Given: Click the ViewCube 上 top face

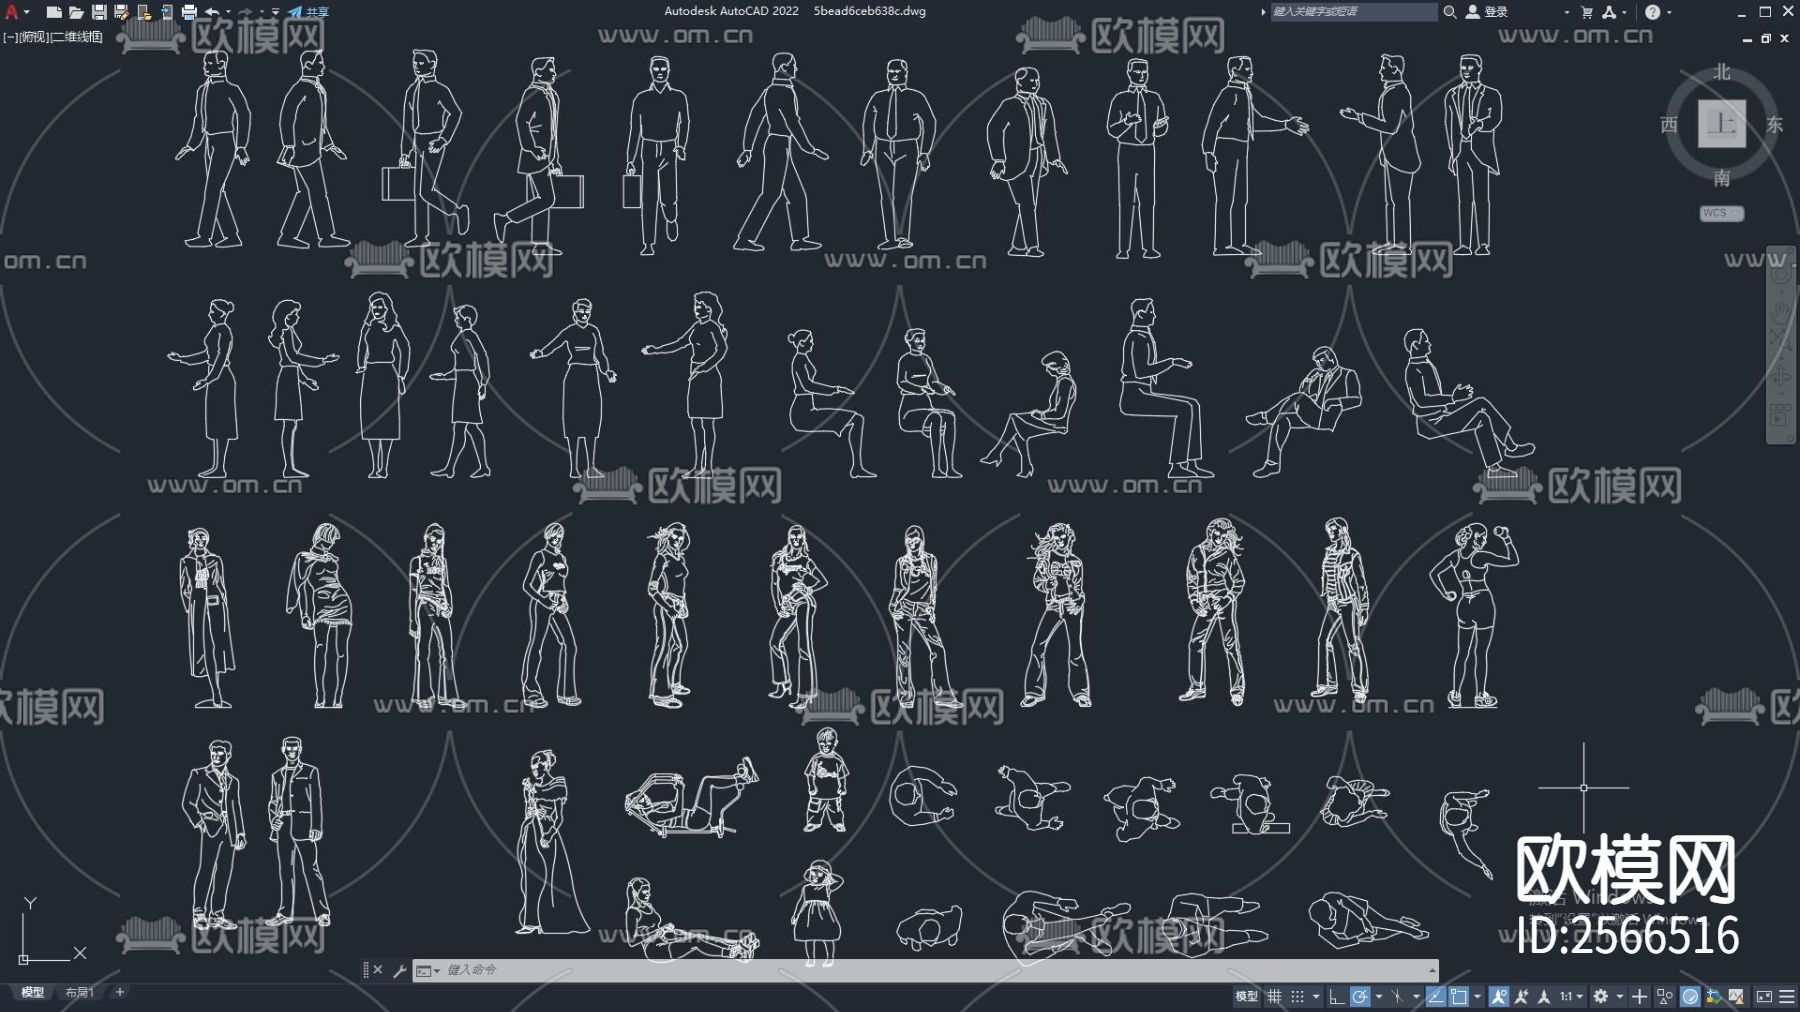Looking at the screenshot, I should (x=1721, y=124).
